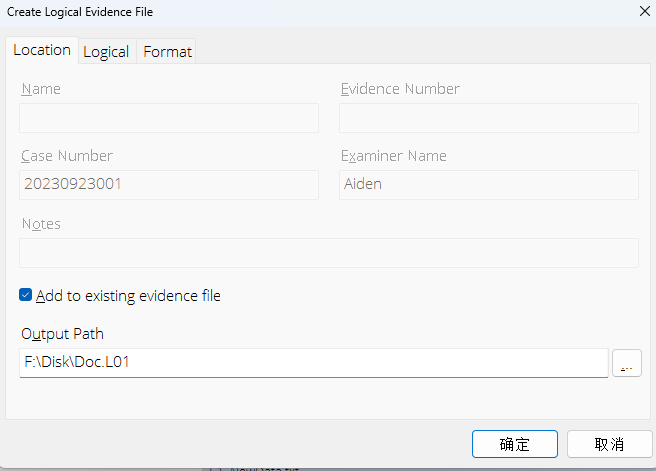Screen dimensions: 656x471
Task: Click the Notes label text
Action: 41,224
